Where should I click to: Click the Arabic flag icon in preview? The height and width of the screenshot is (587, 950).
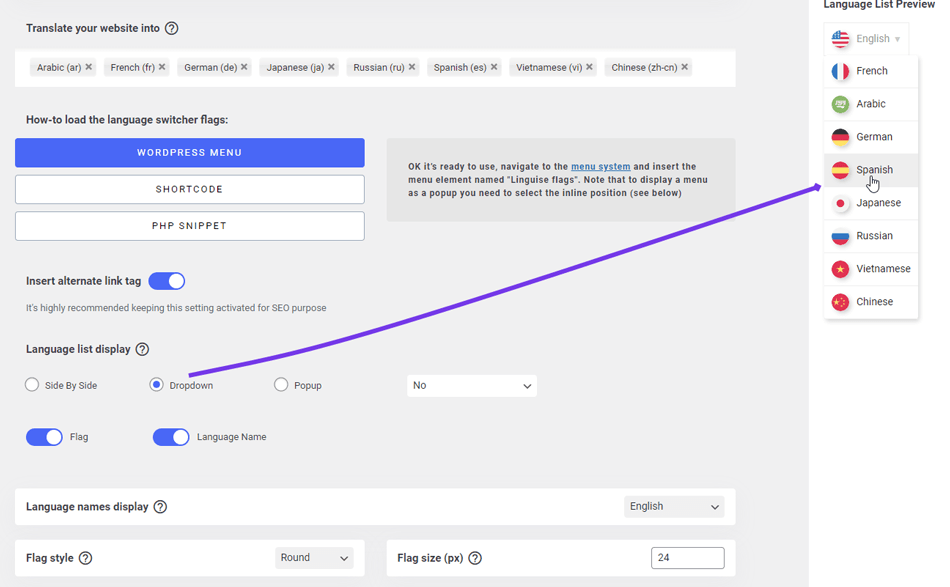(840, 104)
